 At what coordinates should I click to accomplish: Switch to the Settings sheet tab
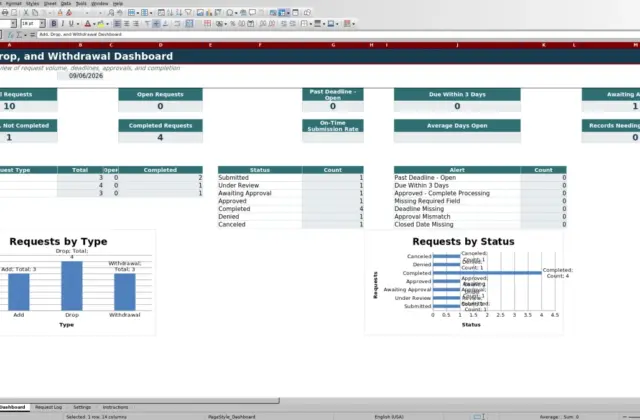click(x=82, y=407)
